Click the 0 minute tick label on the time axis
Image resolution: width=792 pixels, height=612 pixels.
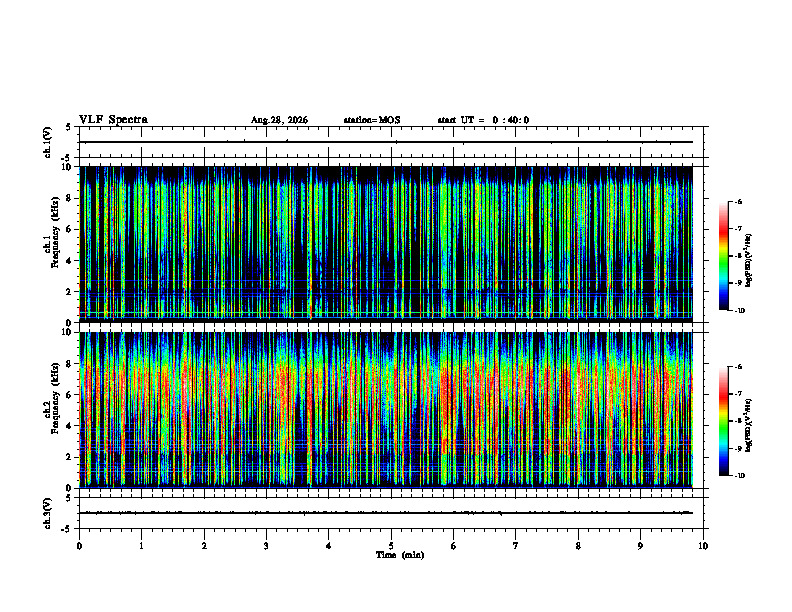click(79, 546)
